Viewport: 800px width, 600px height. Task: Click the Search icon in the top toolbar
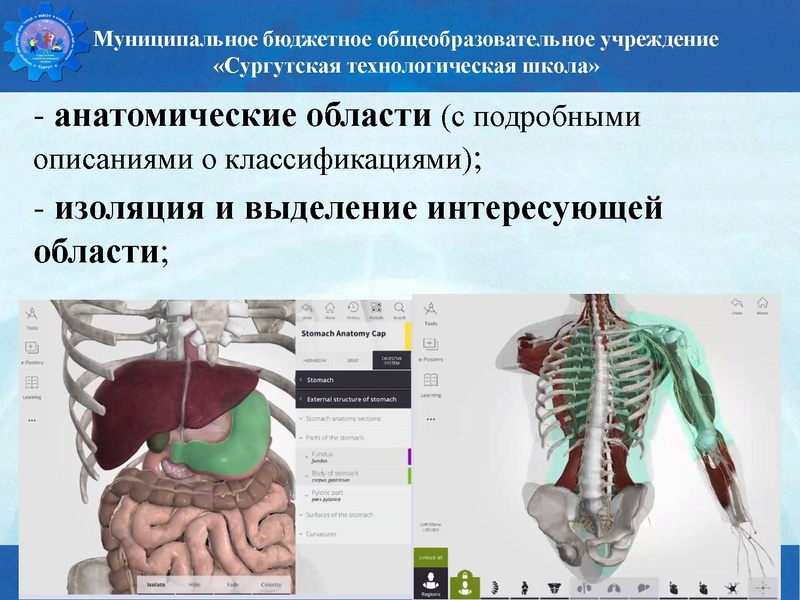pos(399,307)
